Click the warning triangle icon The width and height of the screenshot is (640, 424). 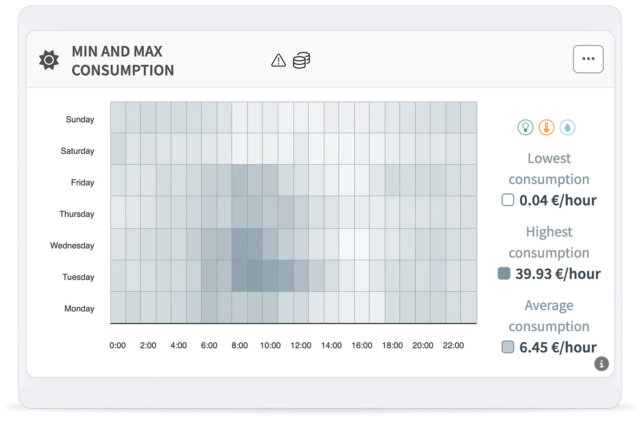278,61
